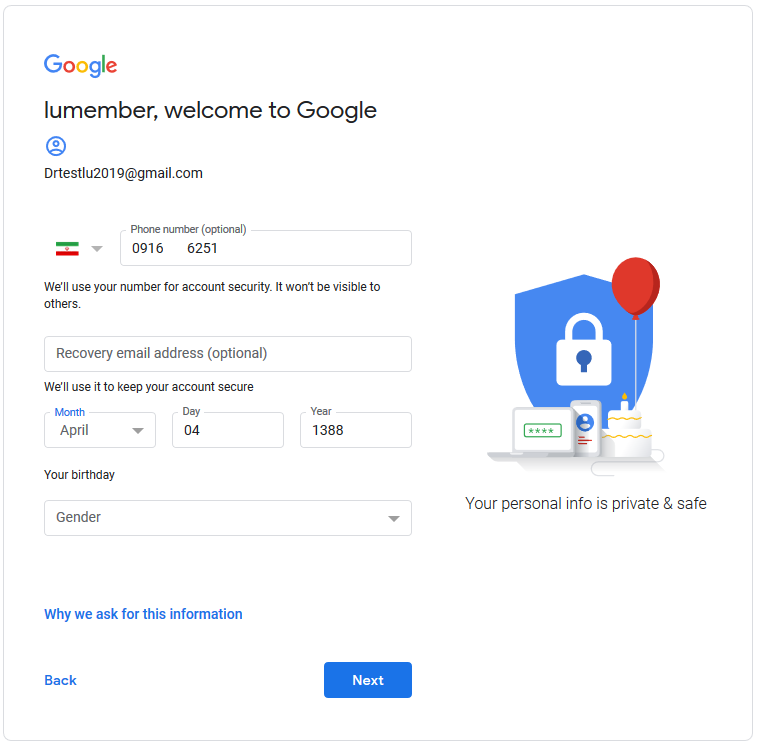The height and width of the screenshot is (747, 759).
Task: Click the padlock on the shield
Action: click(x=584, y=350)
